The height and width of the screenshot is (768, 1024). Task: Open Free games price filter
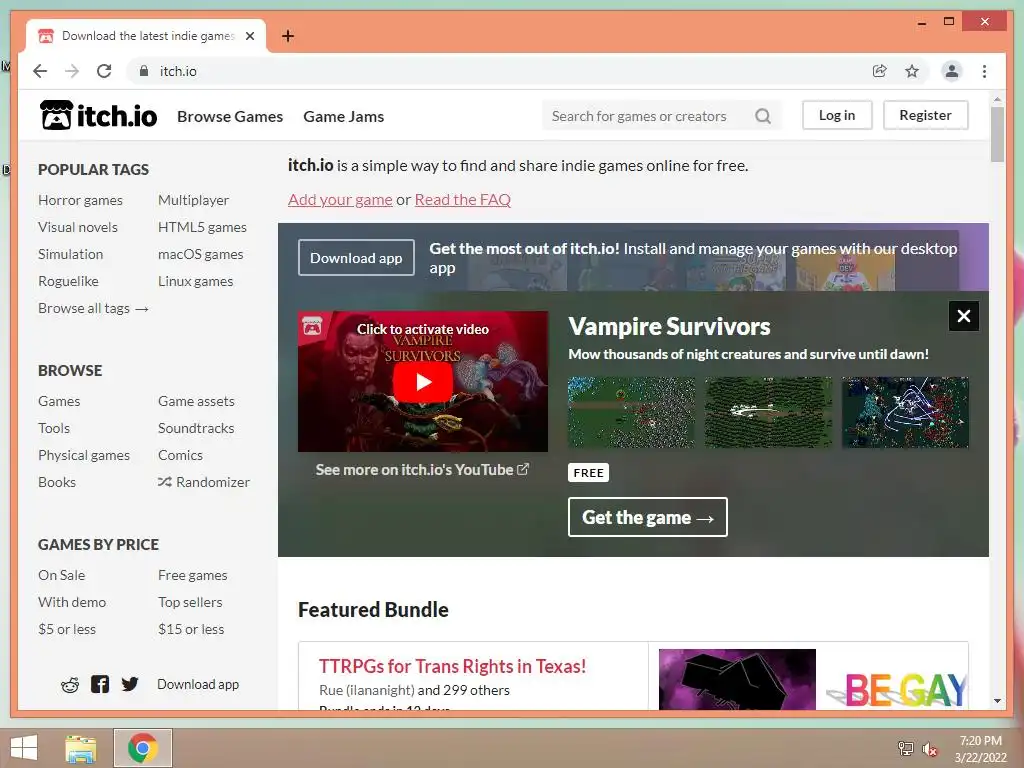193,575
